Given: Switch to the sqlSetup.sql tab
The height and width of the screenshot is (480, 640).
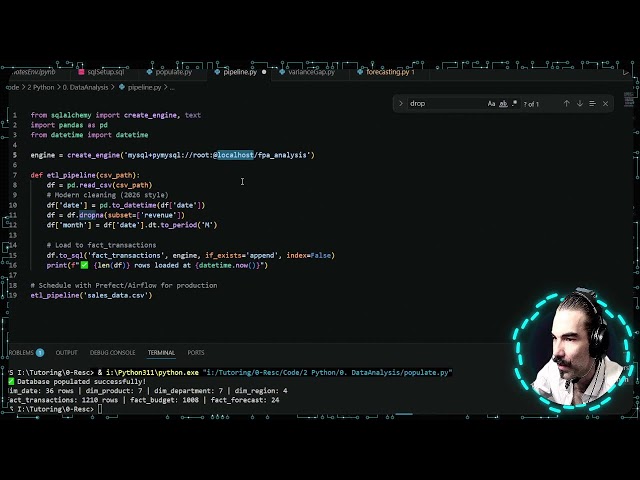Looking at the screenshot, I should [x=106, y=72].
